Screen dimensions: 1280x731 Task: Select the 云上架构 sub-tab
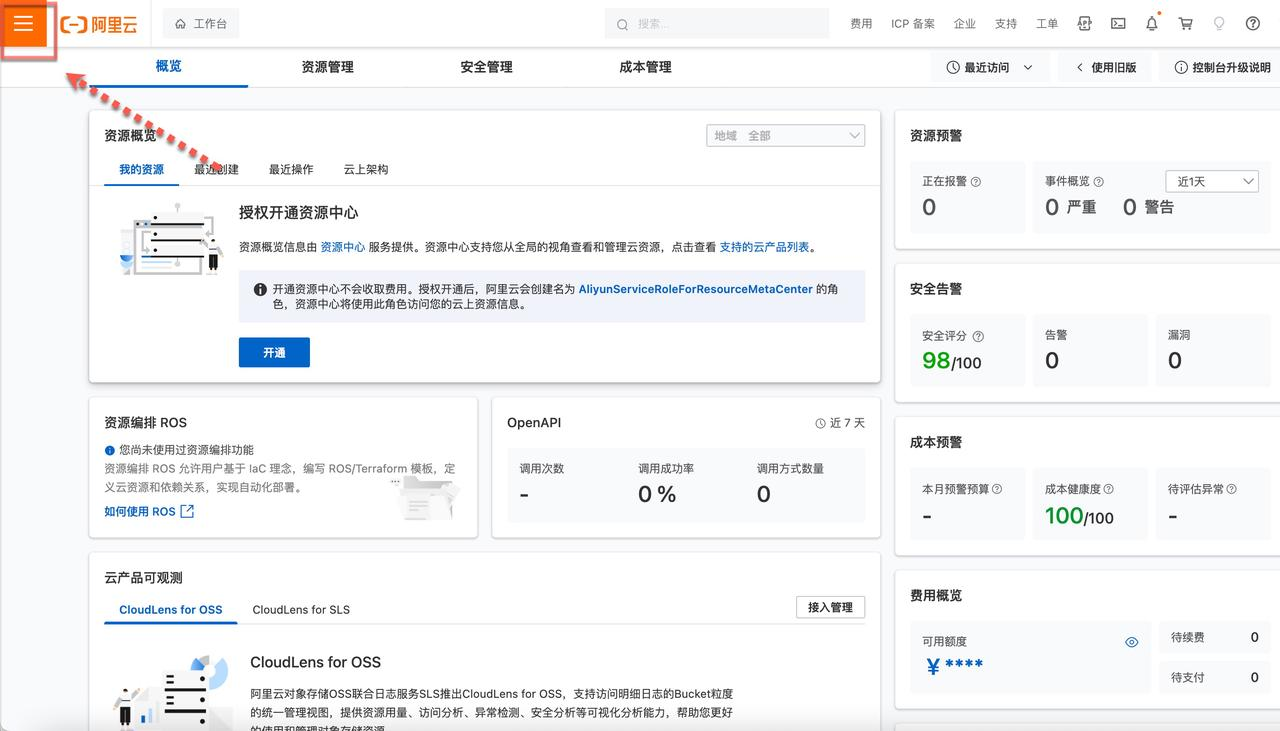click(366, 169)
